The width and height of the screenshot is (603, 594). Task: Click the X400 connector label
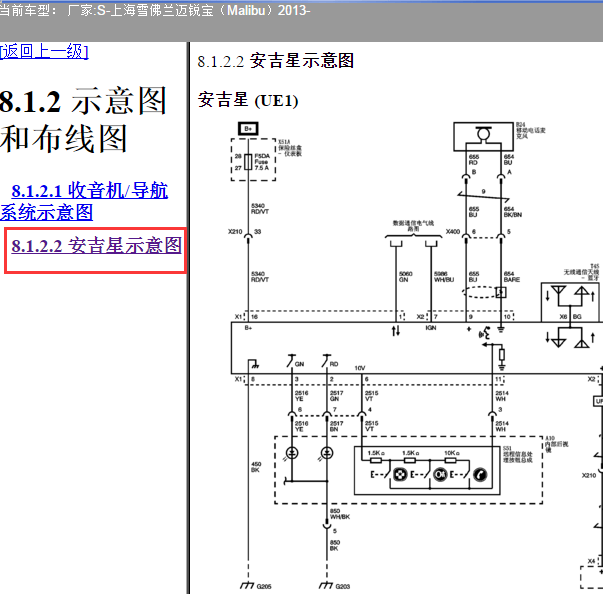coord(453,231)
